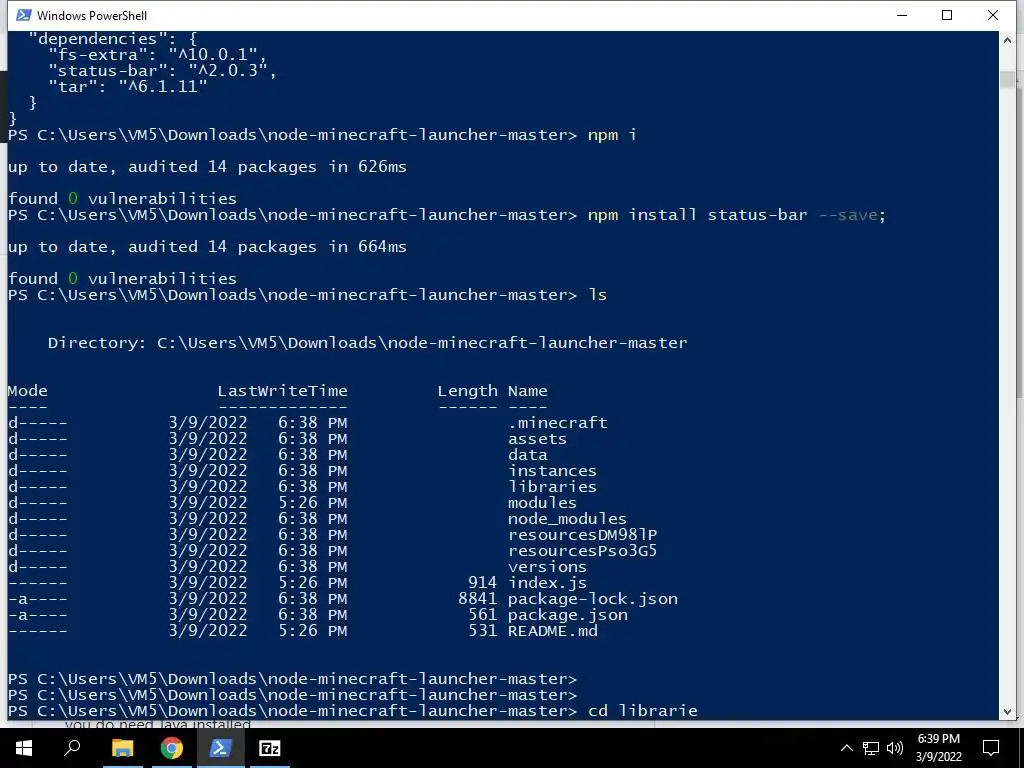Click the .minecraft directory name

tap(558, 423)
